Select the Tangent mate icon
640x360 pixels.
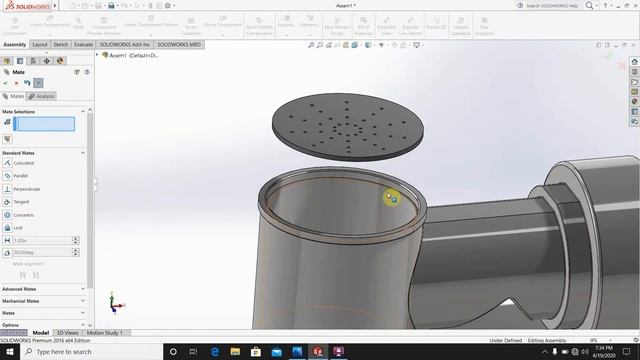click(7, 202)
